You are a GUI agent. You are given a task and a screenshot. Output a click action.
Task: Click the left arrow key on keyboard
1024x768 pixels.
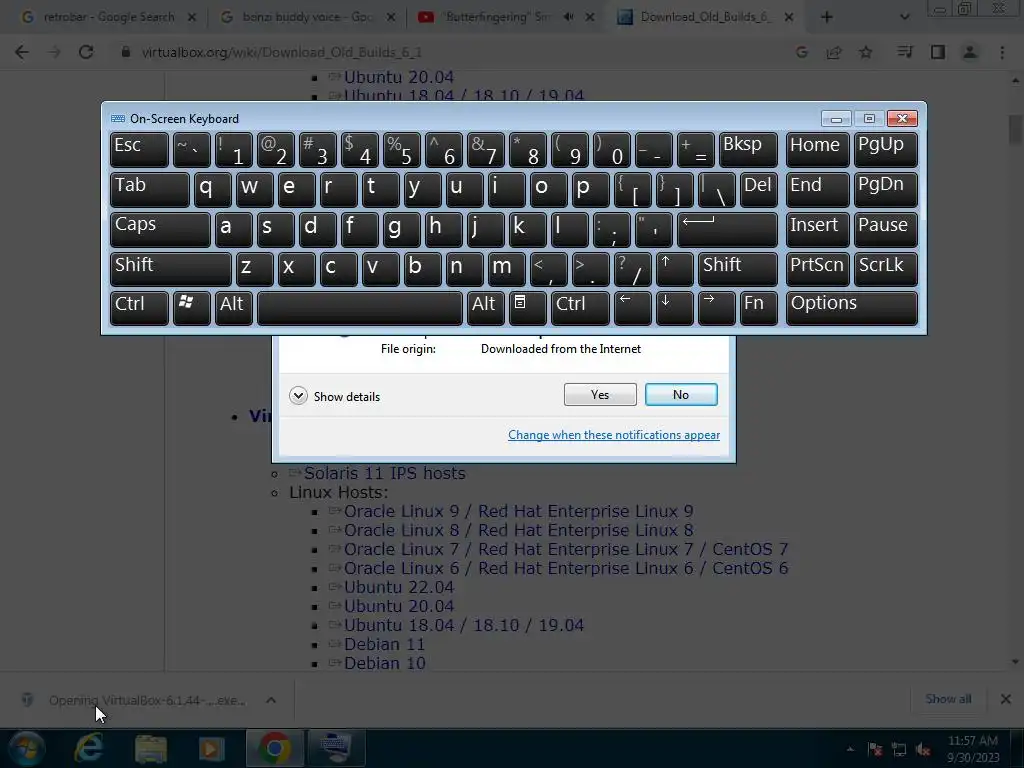(x=632, y=308)
